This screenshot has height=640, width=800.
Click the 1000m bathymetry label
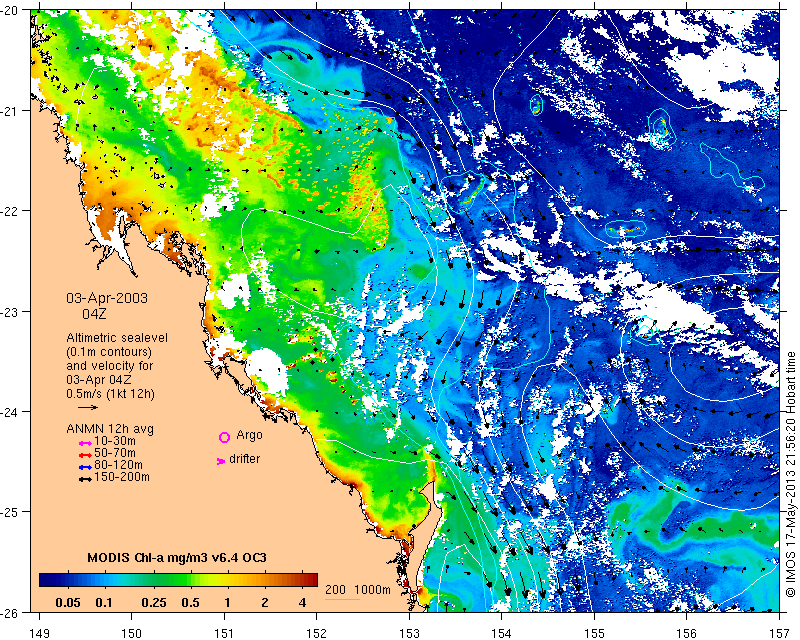(372, 589)
